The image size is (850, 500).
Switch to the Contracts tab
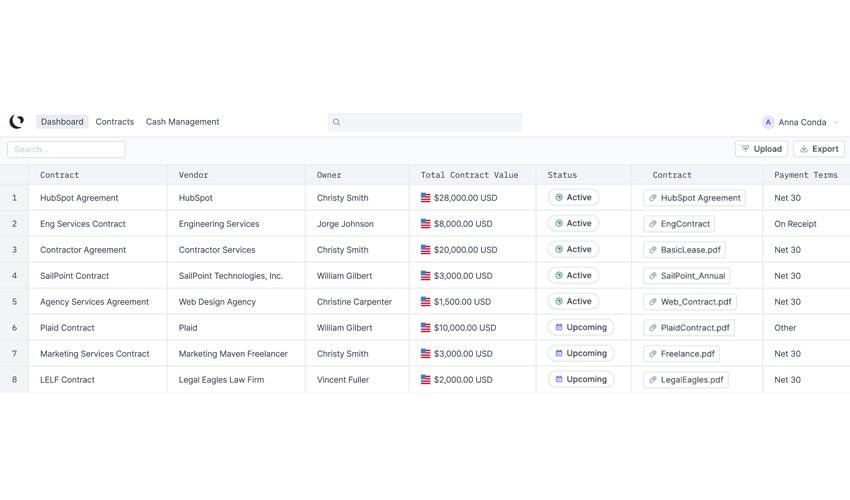[x=115, y=122]
